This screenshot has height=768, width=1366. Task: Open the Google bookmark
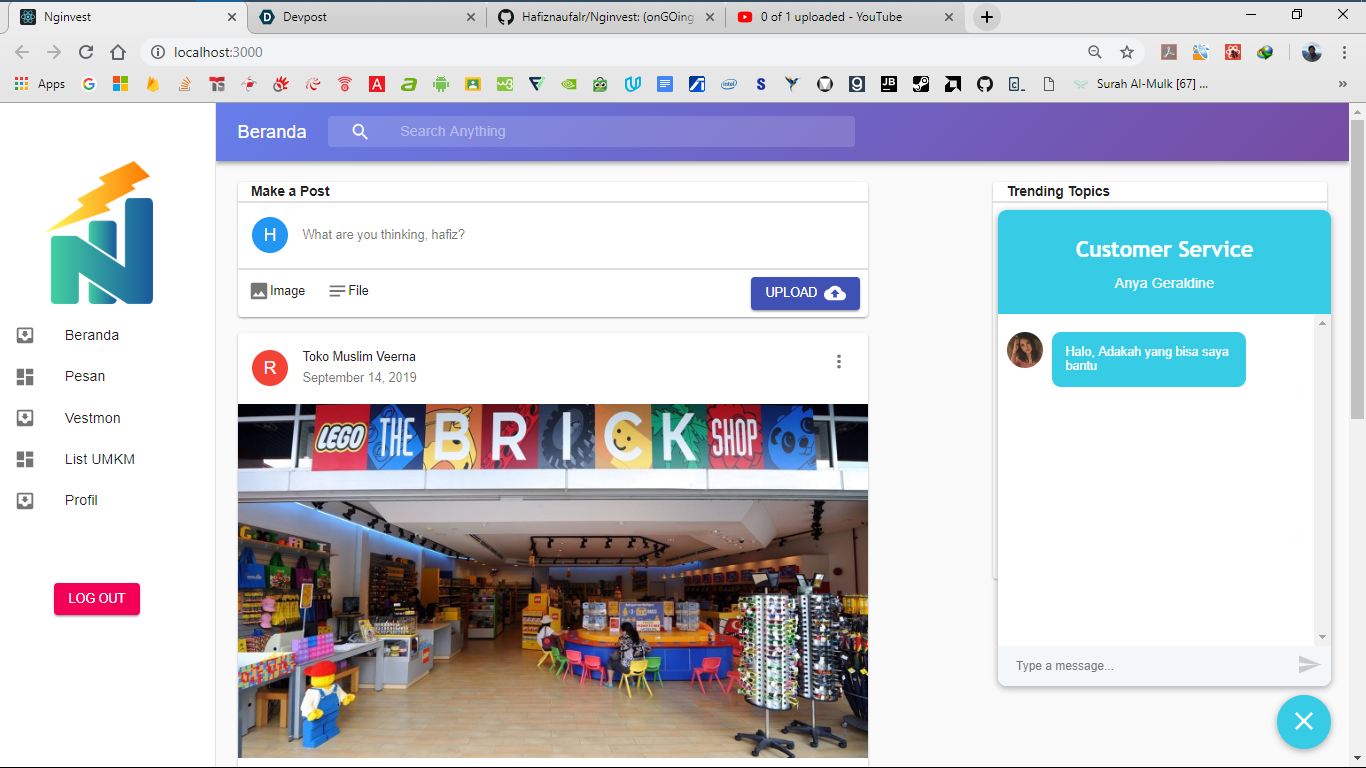(x=88, y=84)
